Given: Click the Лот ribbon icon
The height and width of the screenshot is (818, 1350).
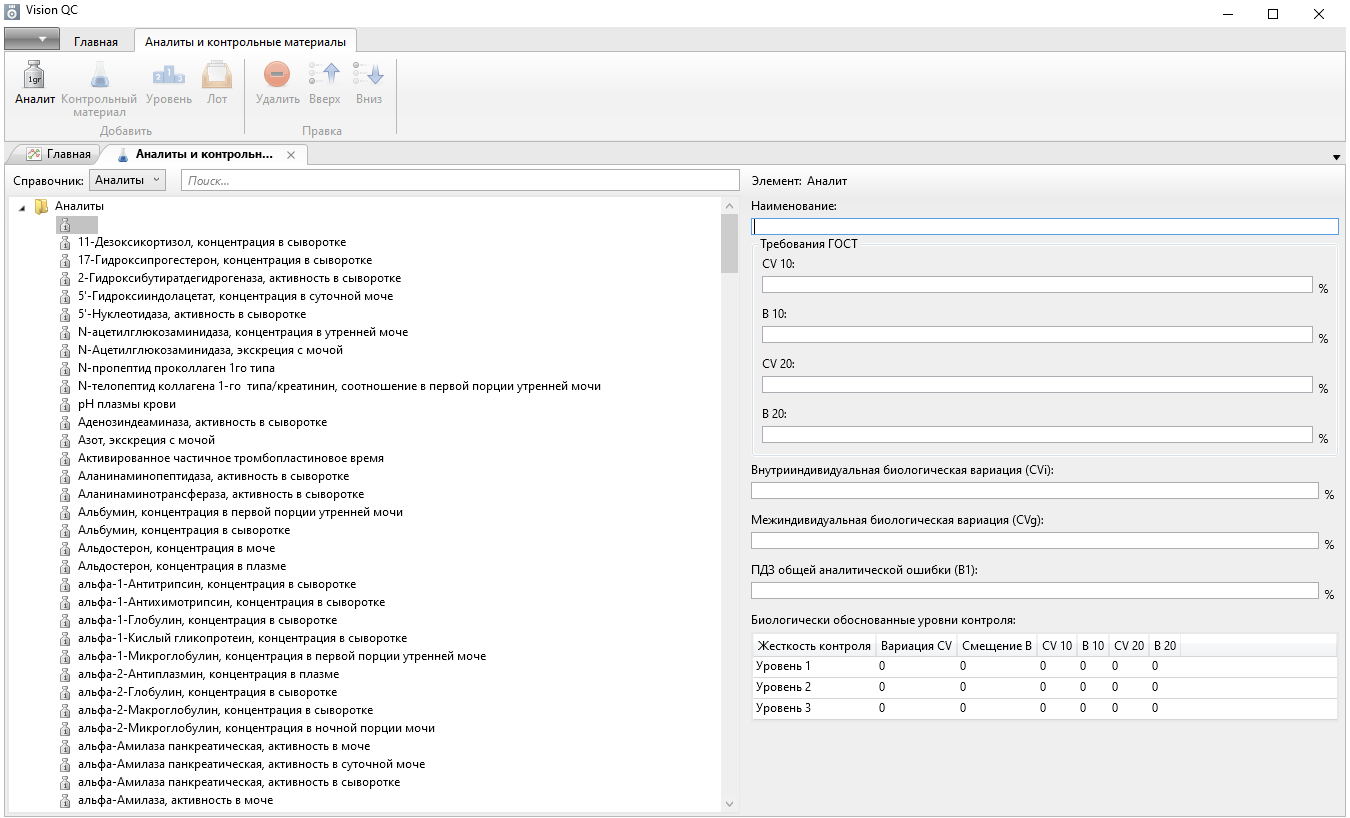Looking at the screenshot, I should 217,75.
